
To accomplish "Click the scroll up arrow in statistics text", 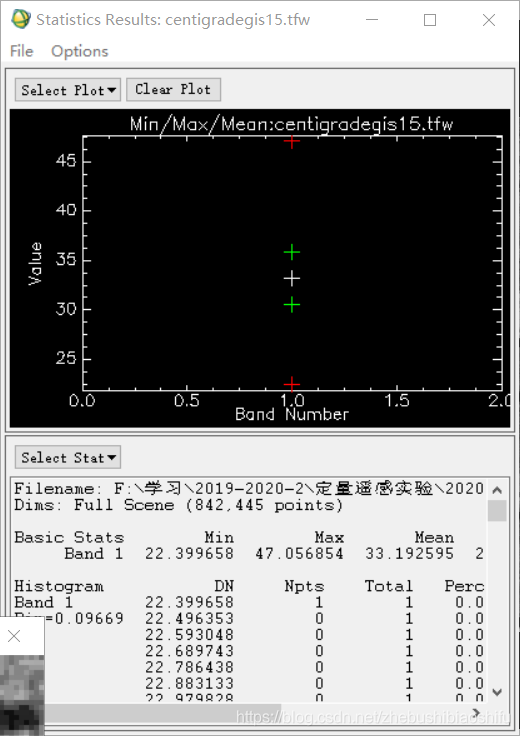I will [497, 490].
